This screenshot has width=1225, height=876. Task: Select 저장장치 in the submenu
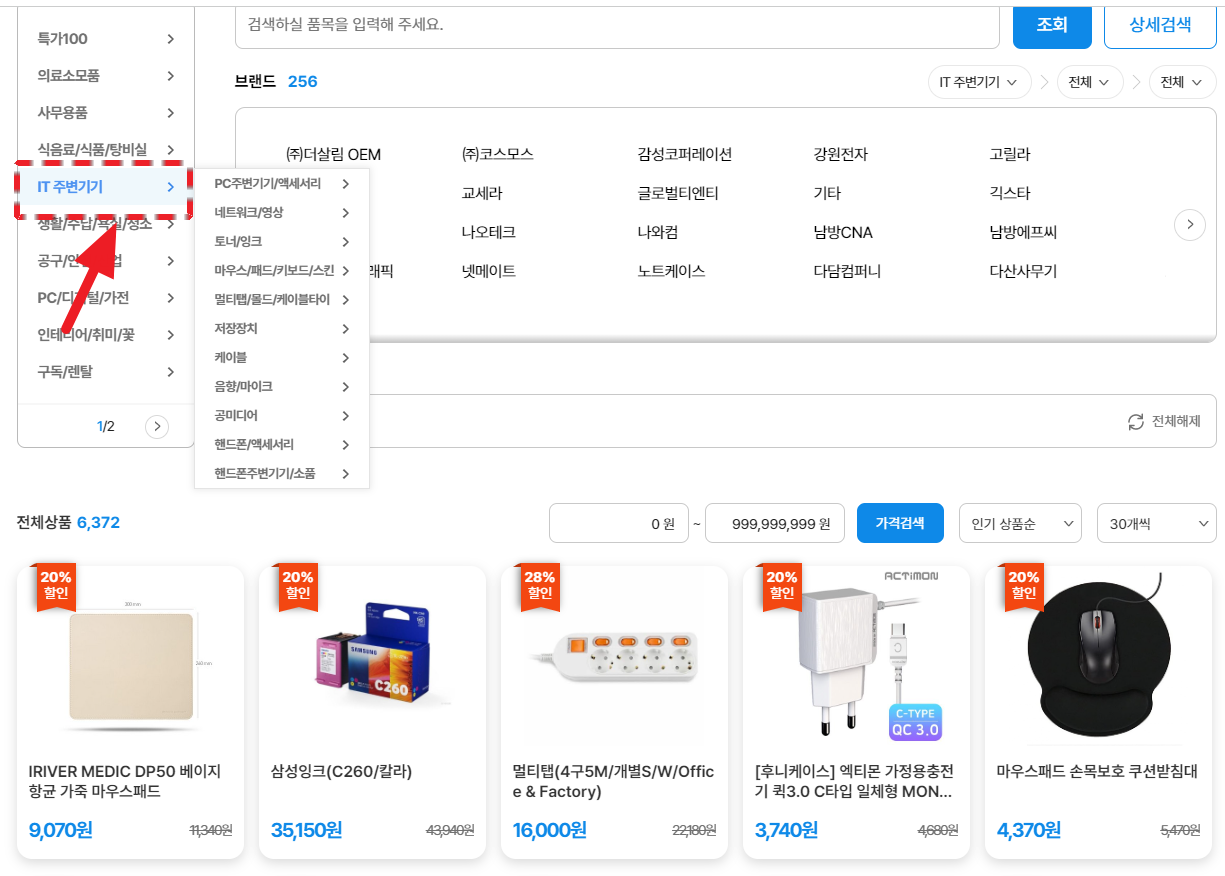[x=236, y=329]
